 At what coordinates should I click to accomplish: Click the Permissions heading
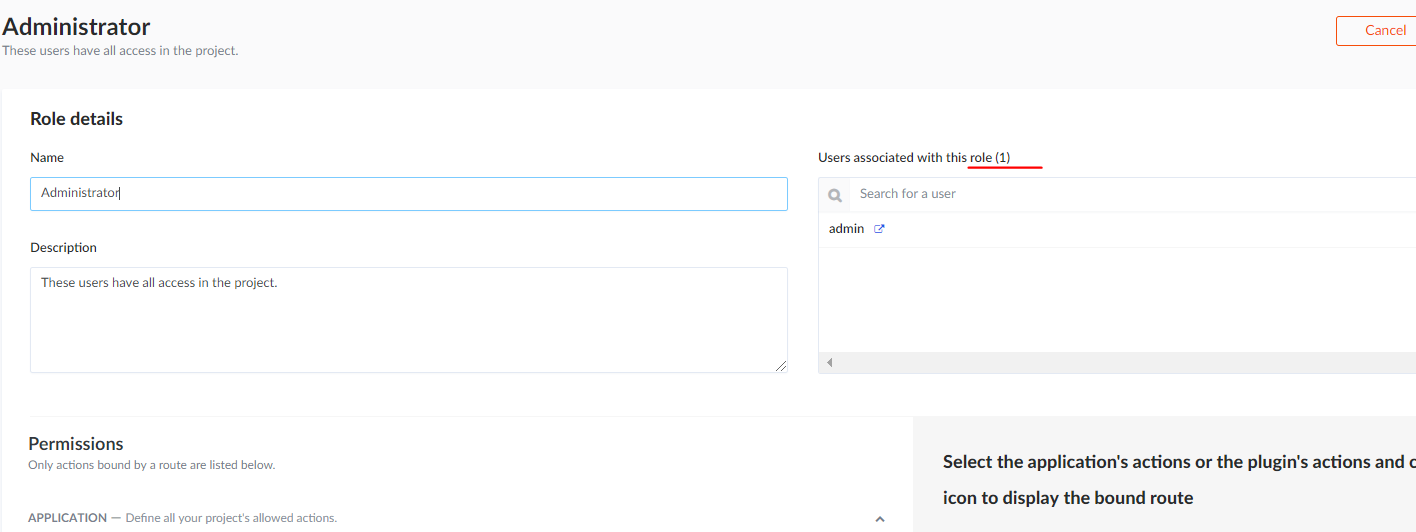tap(76, 444)
